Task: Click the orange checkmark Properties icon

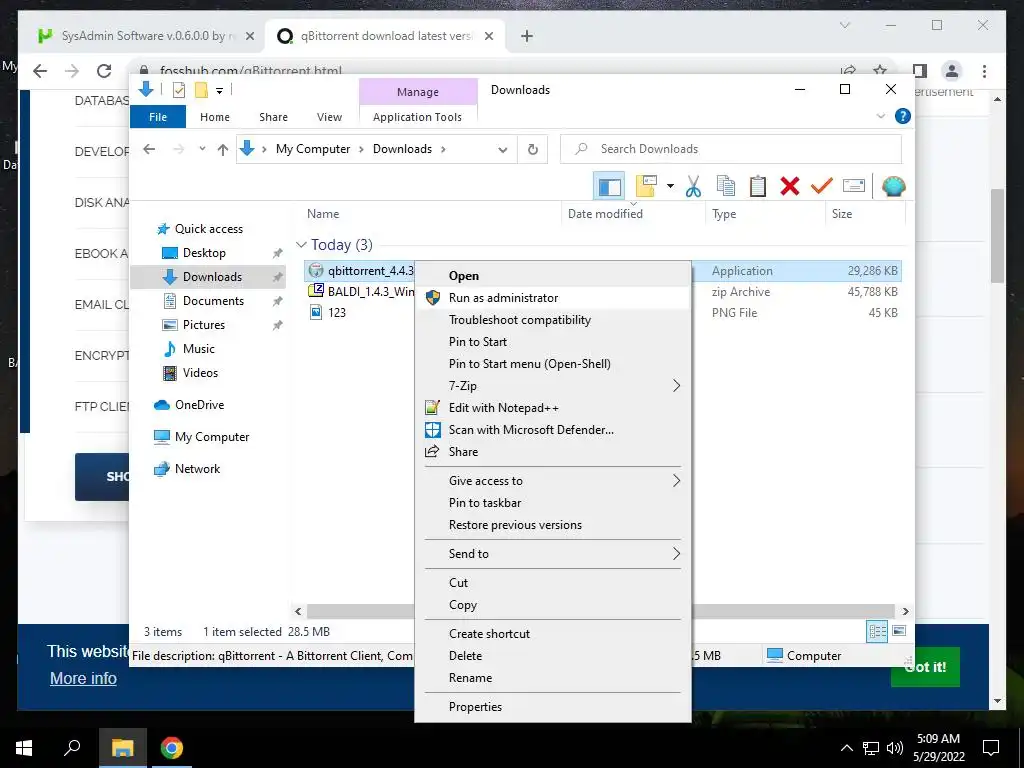Action: pyautogui.click(x=822, y=186)
